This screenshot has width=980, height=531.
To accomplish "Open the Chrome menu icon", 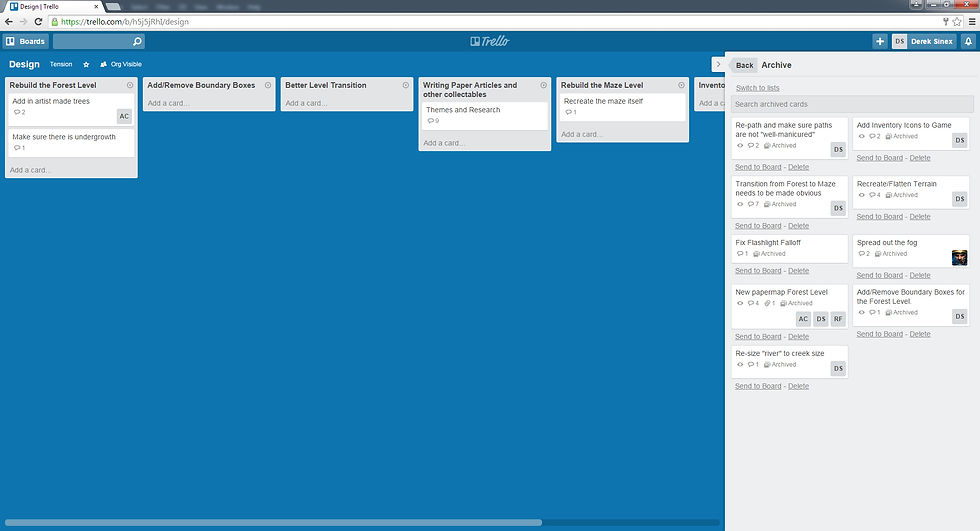I will pos(972,21).
